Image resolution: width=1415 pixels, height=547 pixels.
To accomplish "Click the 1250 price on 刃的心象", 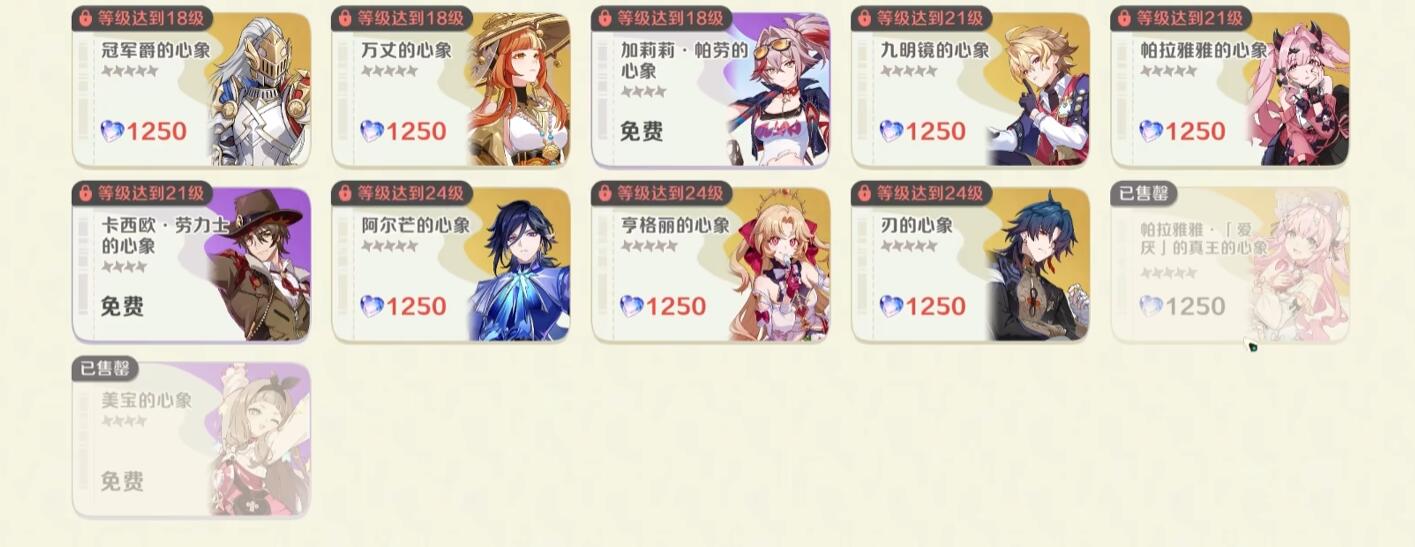I will 936,306.
